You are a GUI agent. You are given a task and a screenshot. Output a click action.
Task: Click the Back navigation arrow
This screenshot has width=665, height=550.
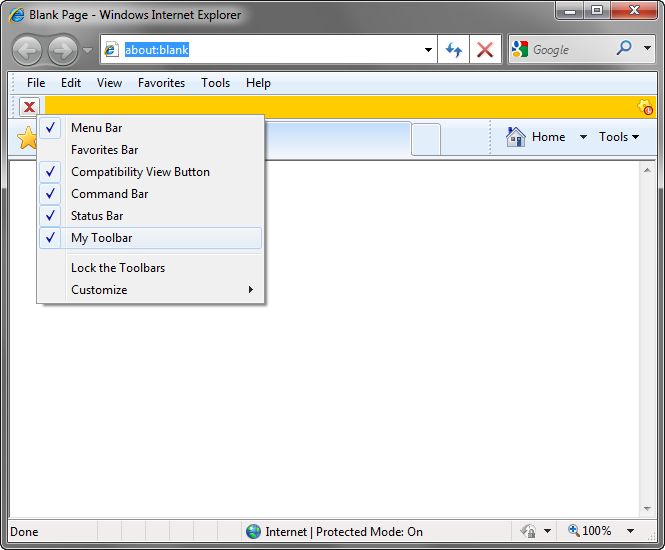(27, 50)
